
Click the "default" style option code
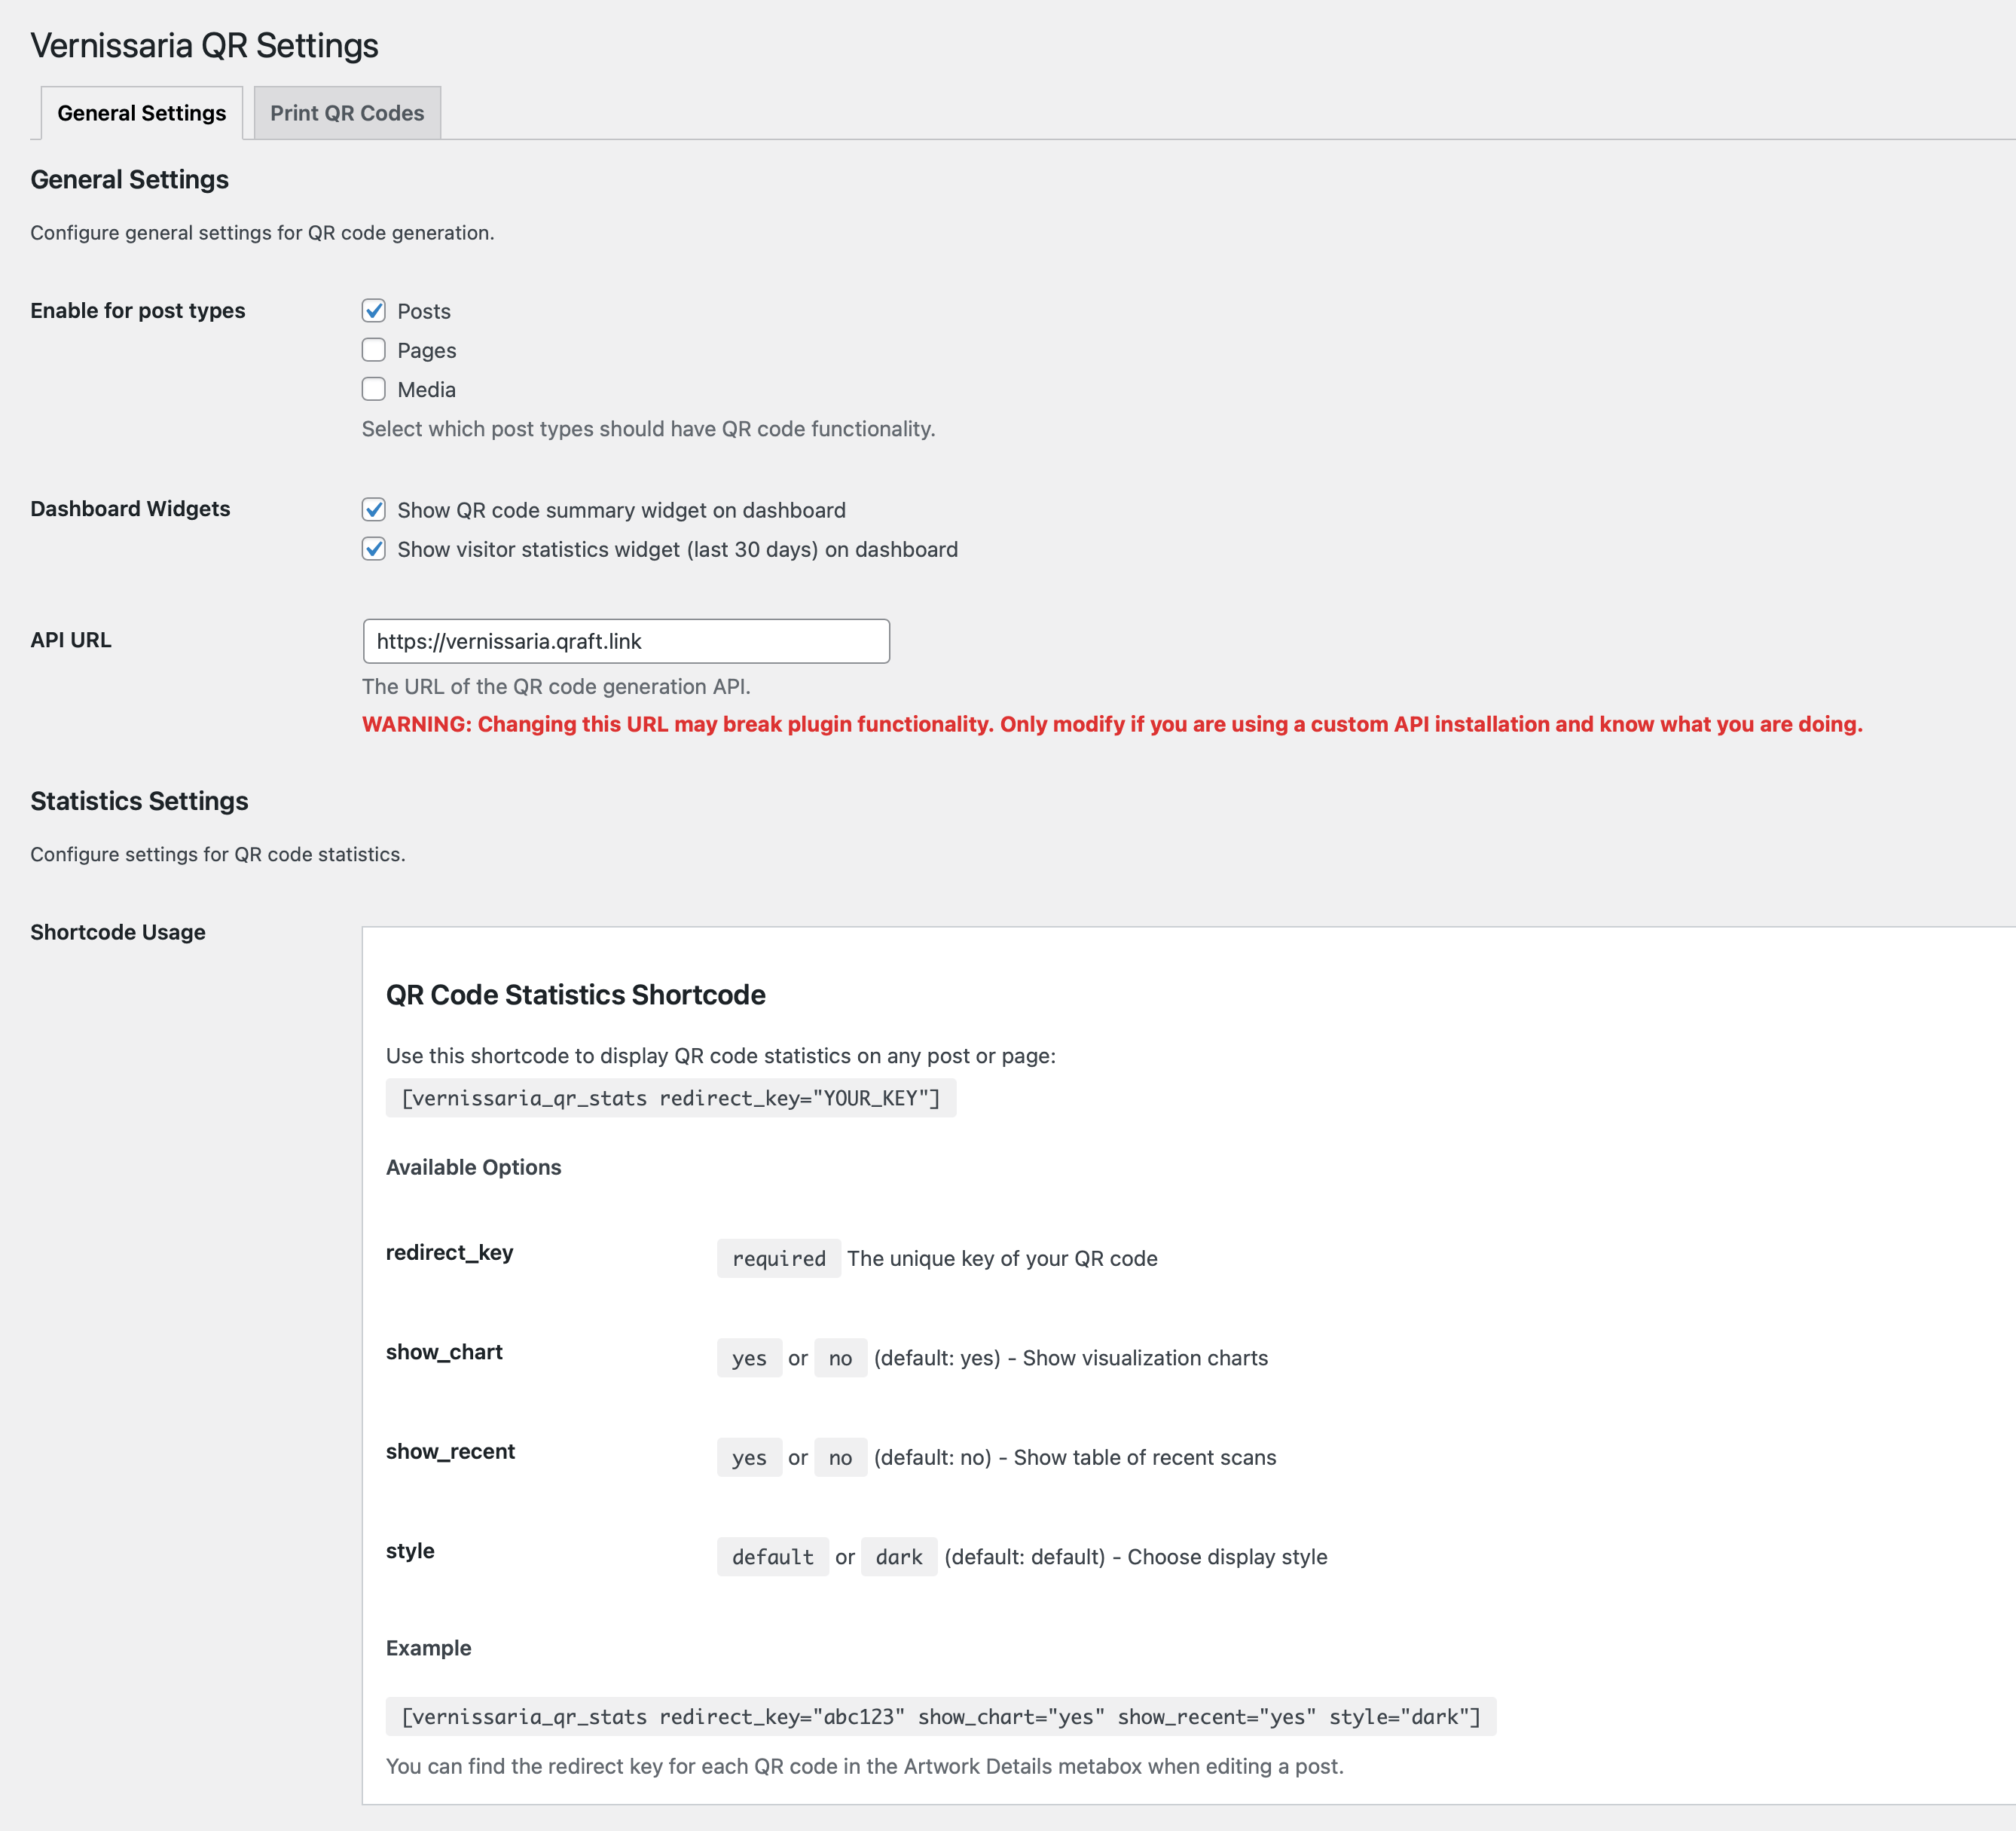click(x=772, y=1557)
